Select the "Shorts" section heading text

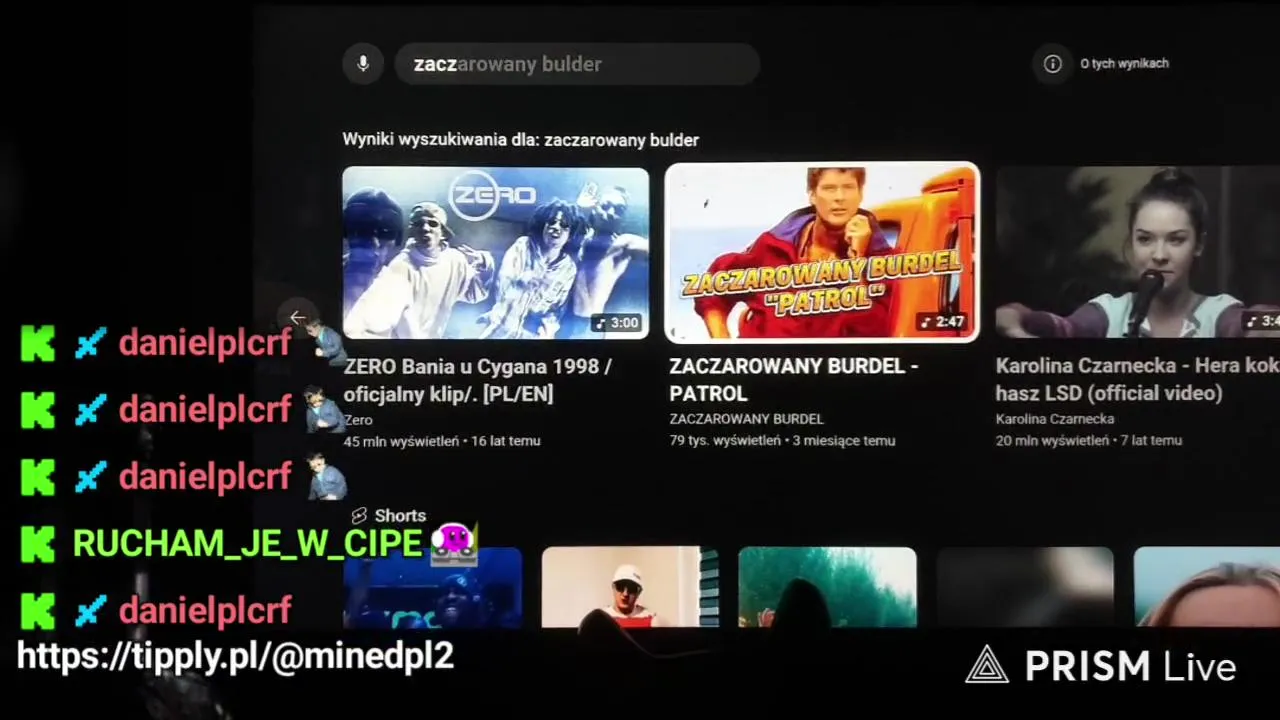400,516
